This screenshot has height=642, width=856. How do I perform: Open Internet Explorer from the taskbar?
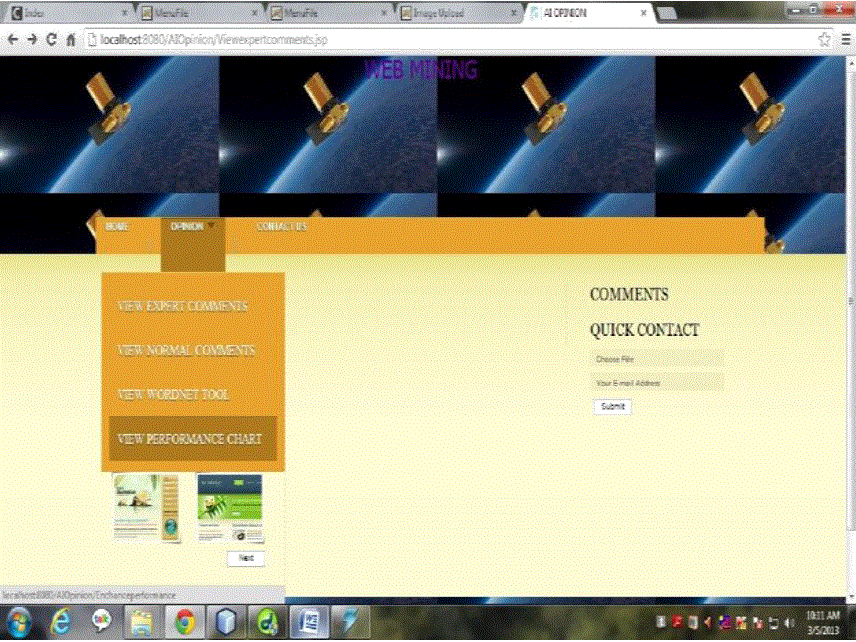(x=61, y=622)
